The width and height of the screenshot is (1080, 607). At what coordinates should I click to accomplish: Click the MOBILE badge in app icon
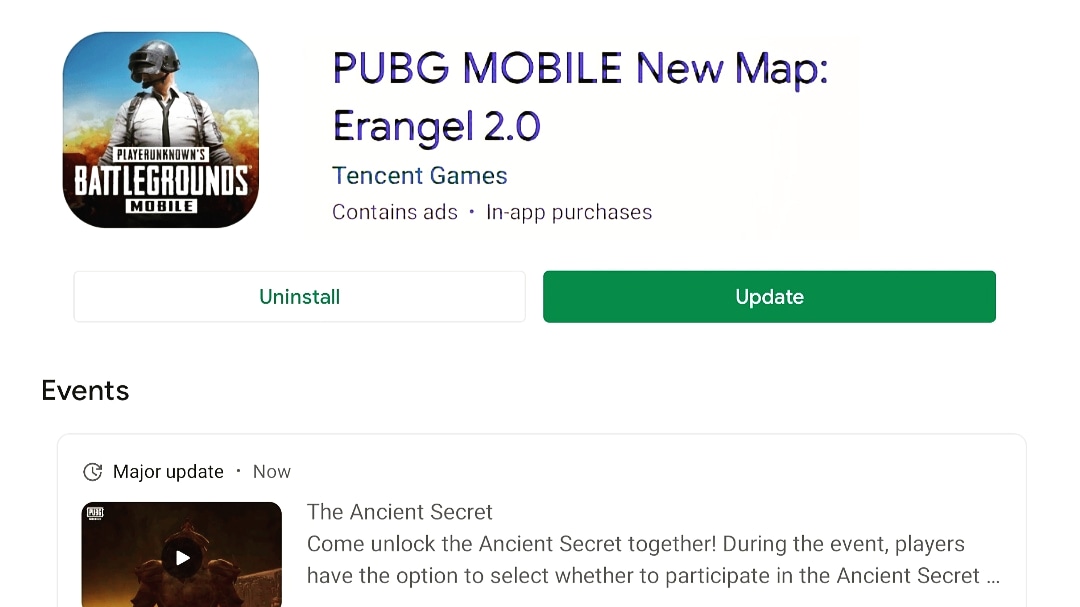(162, 206)
